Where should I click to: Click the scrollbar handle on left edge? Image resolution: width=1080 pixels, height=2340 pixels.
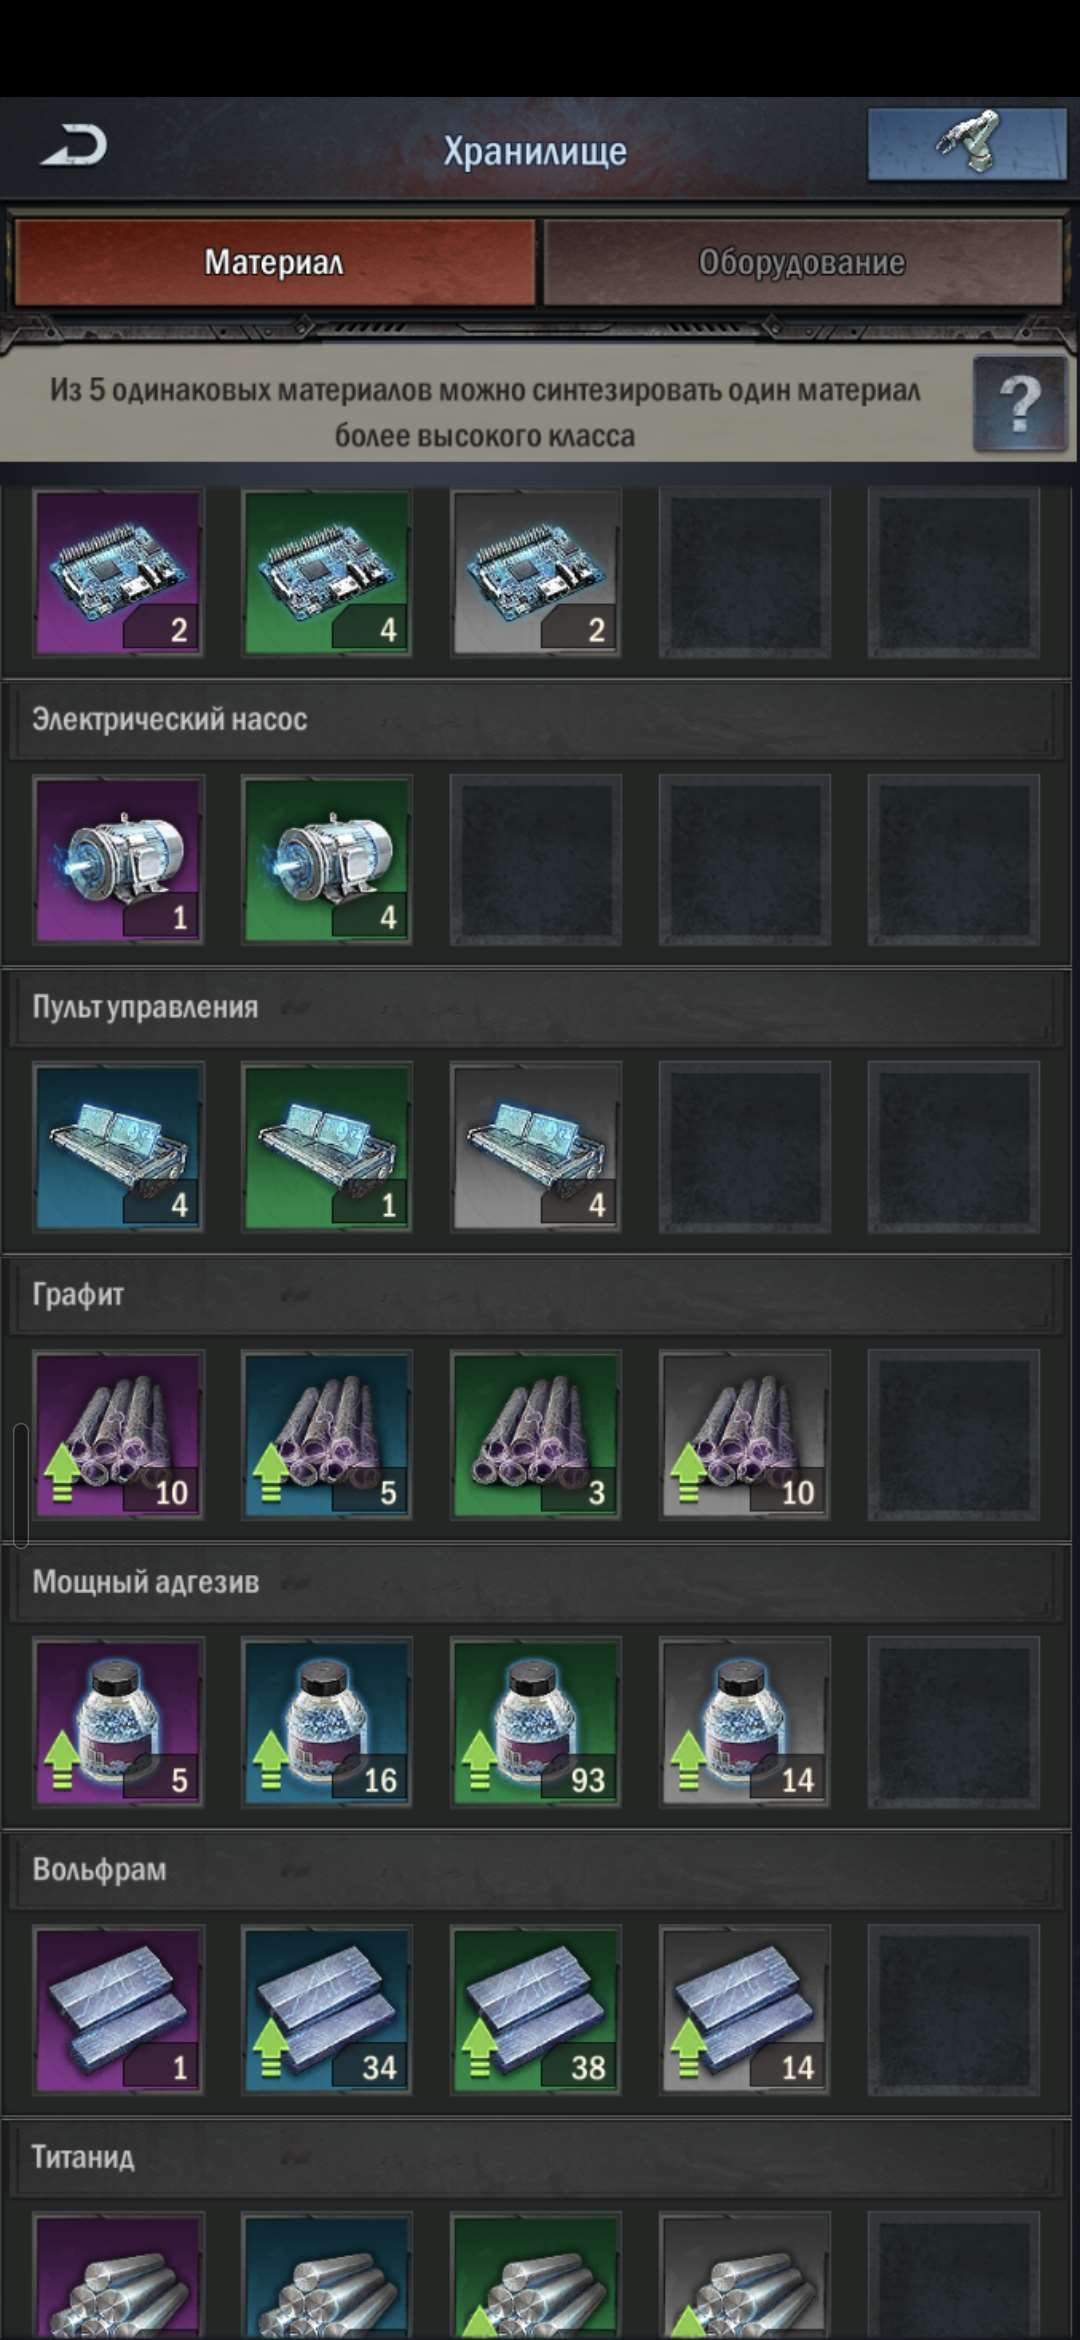(x=20, y=1485)
